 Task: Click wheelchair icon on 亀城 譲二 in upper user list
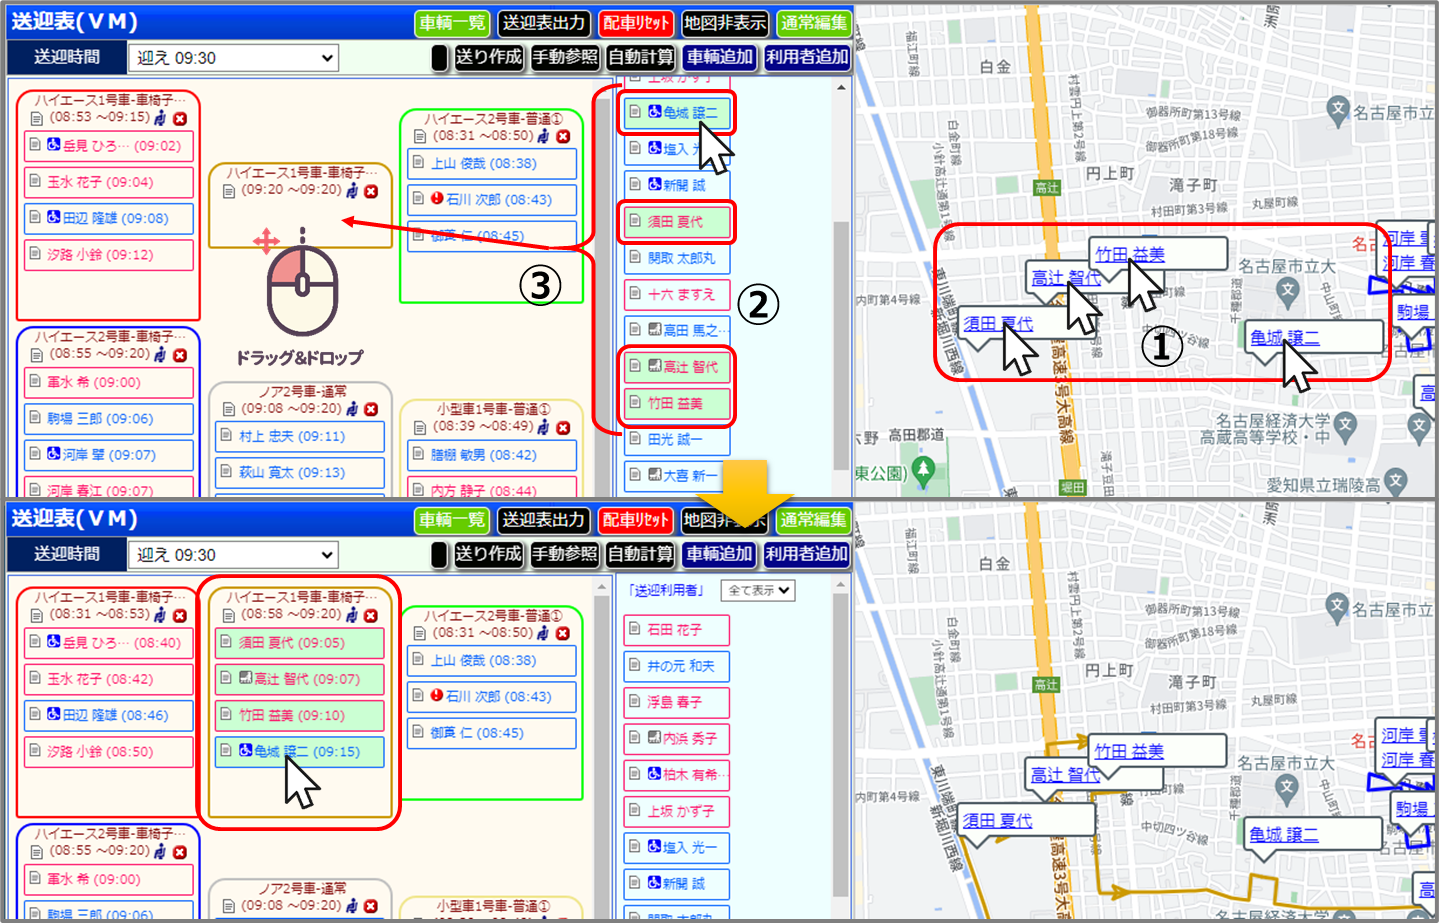(654, 112)
